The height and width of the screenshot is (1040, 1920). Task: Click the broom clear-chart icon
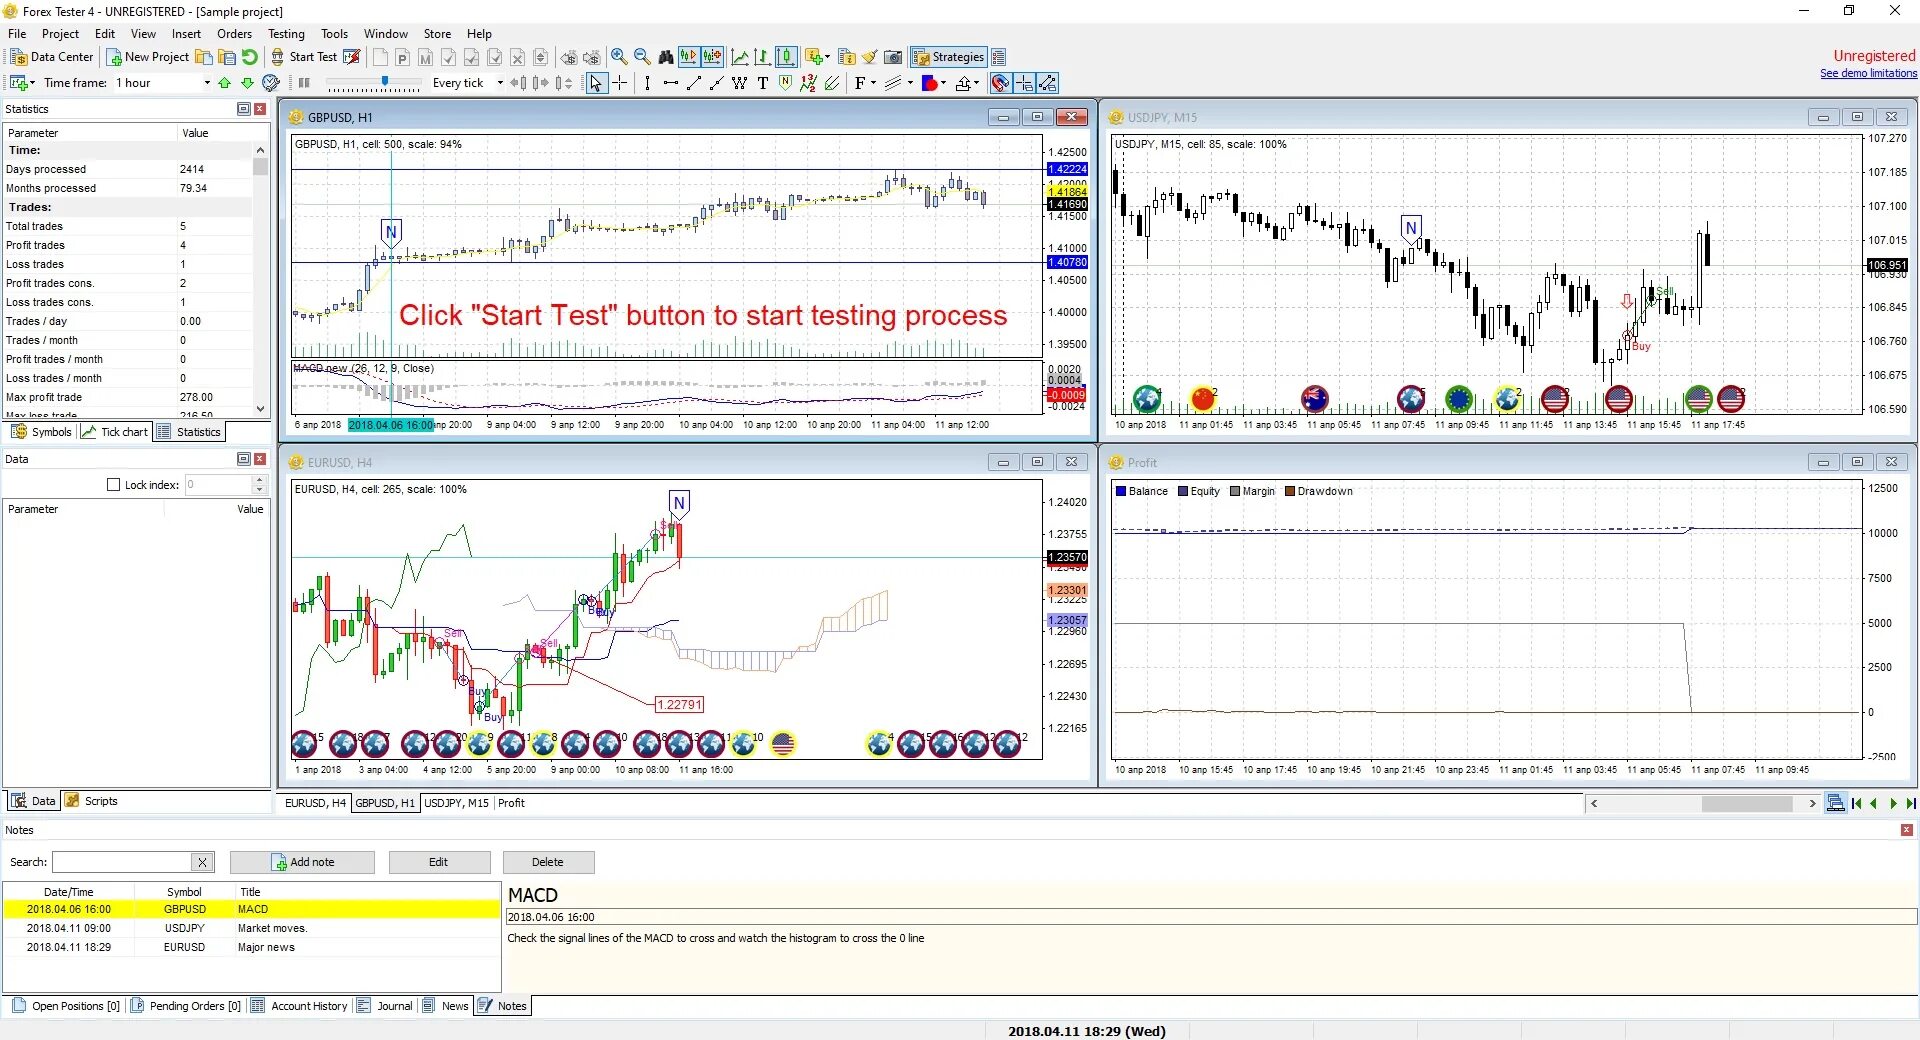[x=869, y=57]
